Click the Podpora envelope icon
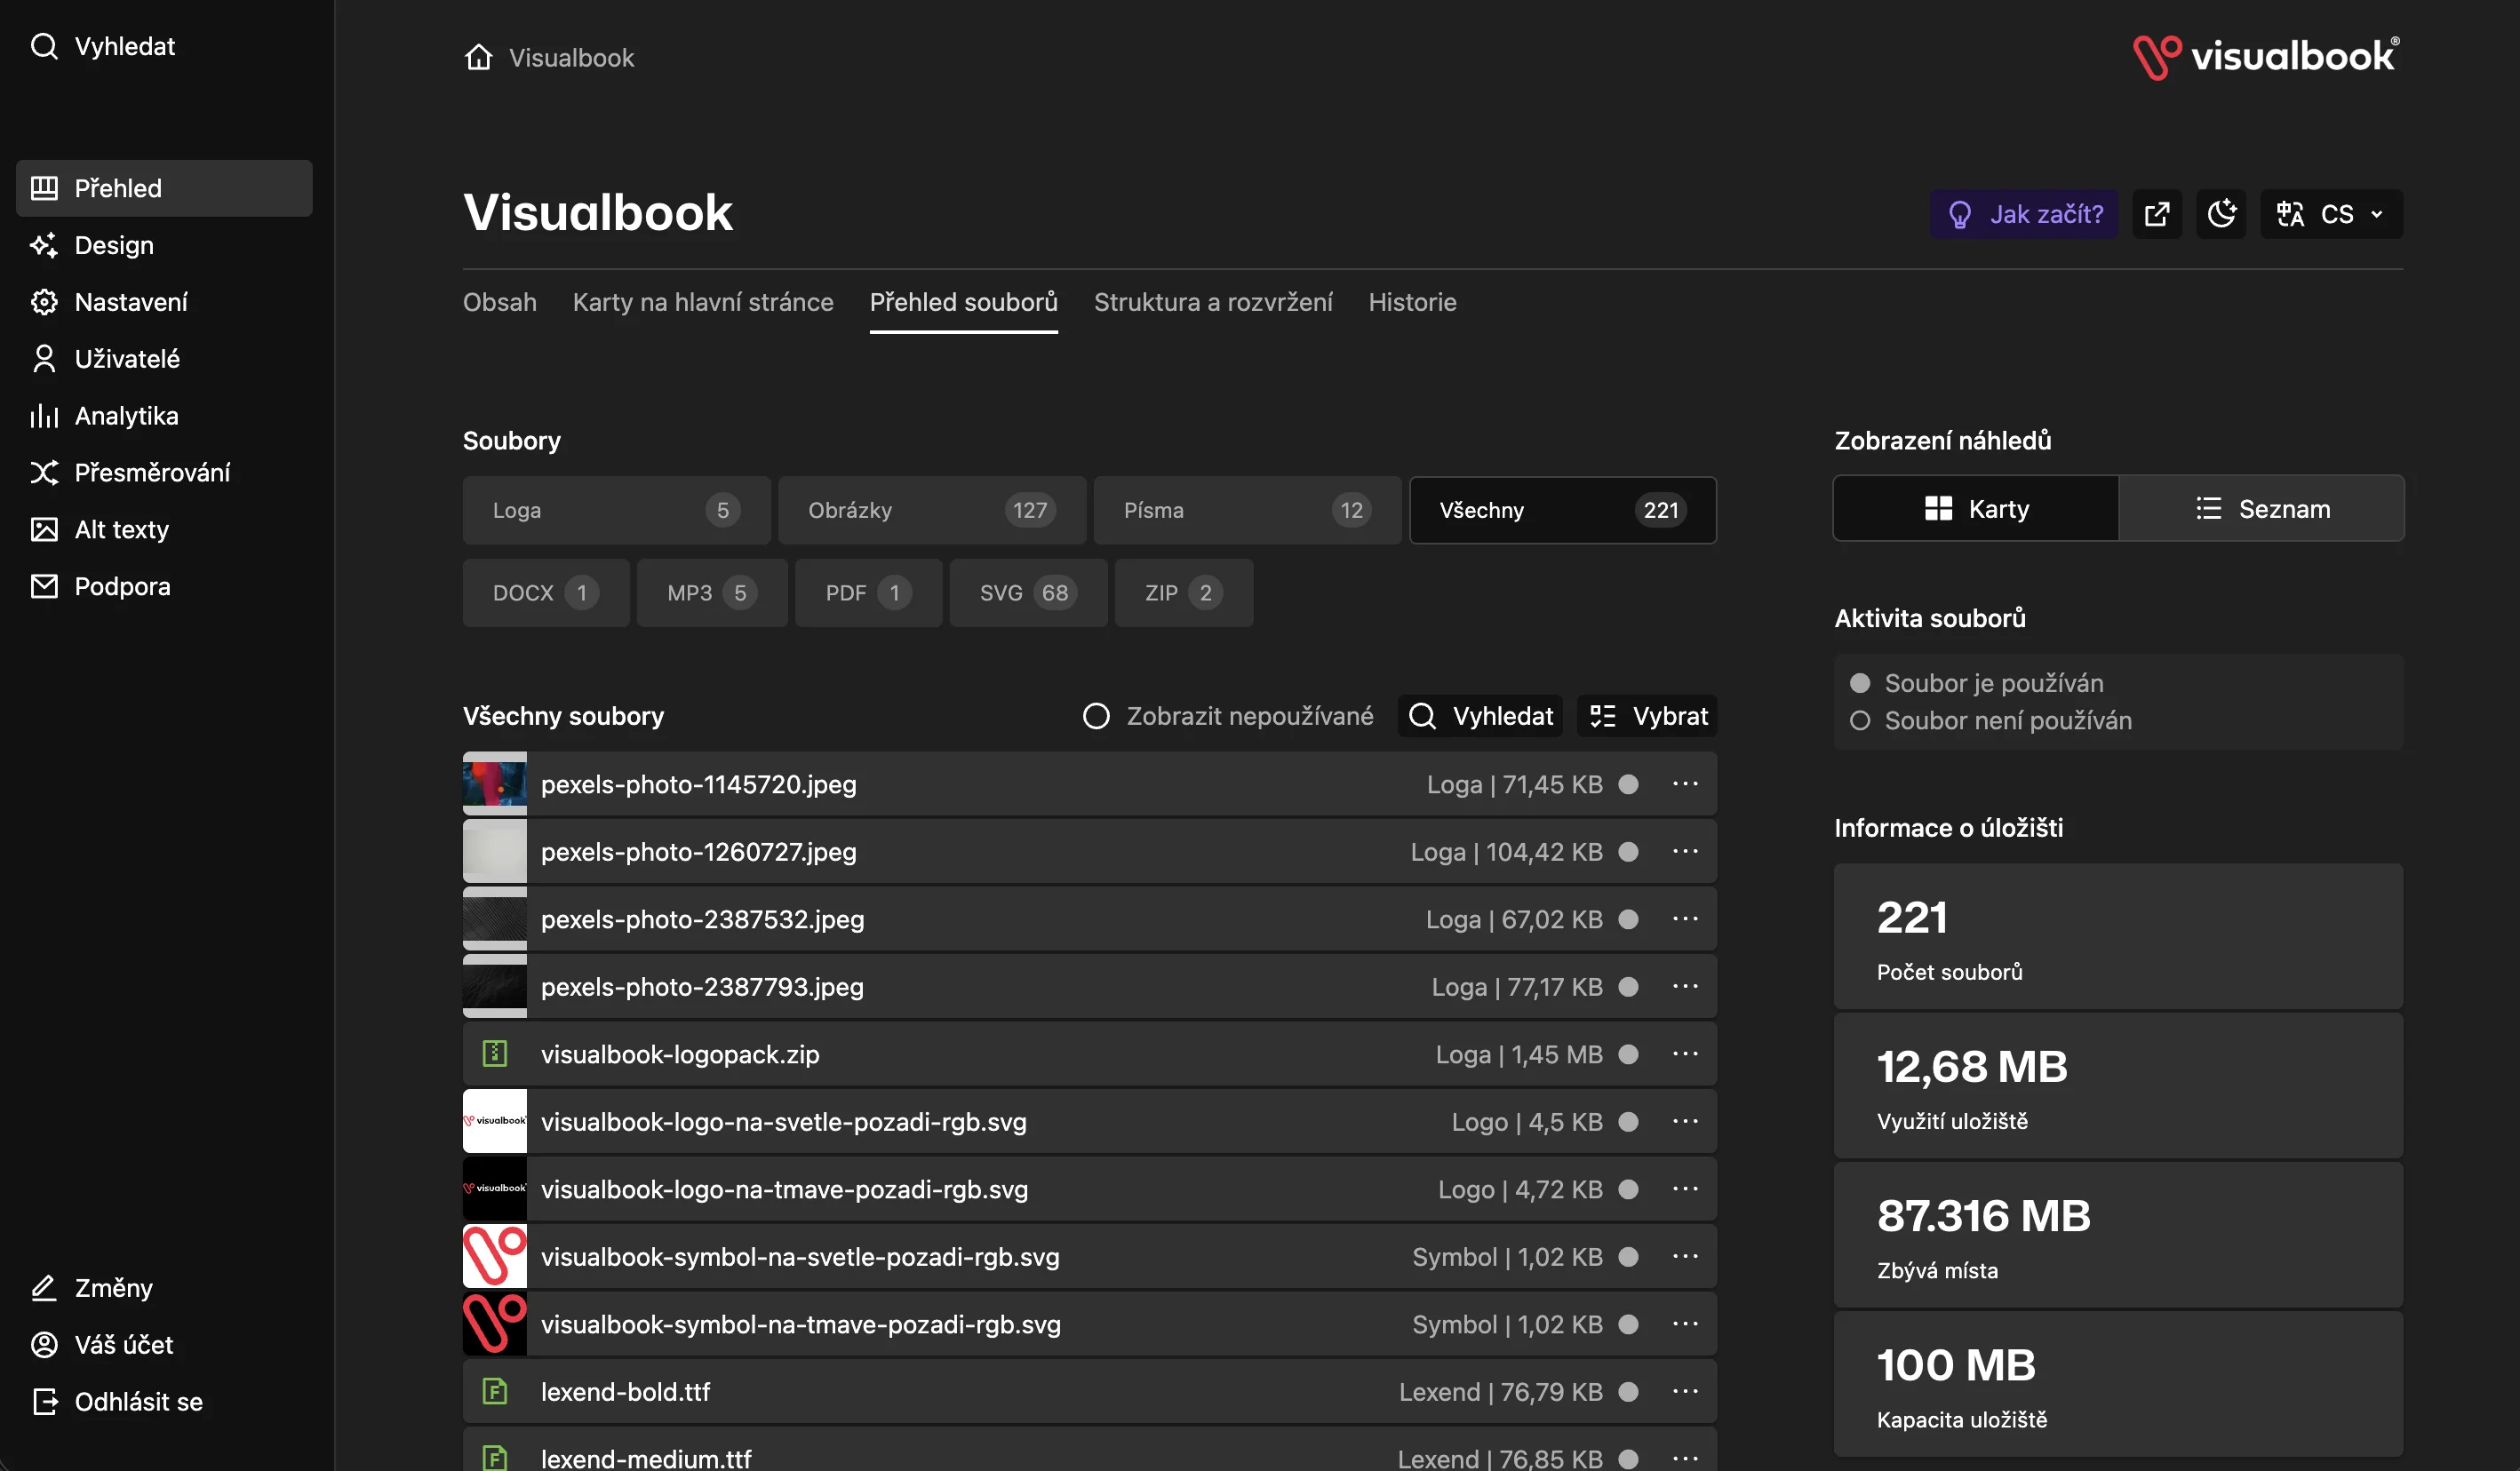This screenshot has width=2520, height=1471. point(44,586)
